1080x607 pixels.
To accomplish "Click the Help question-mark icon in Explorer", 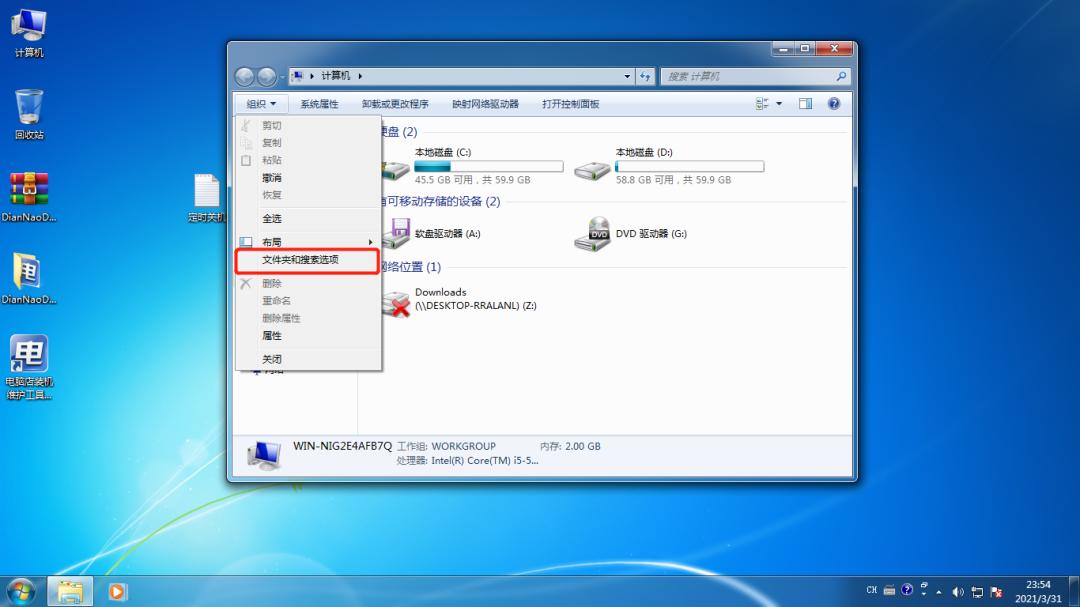I will (x=833, y=103).
